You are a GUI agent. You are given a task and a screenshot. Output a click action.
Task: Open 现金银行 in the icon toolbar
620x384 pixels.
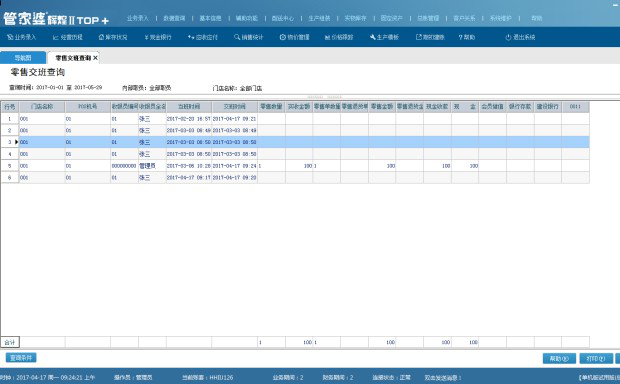point(158,37)
